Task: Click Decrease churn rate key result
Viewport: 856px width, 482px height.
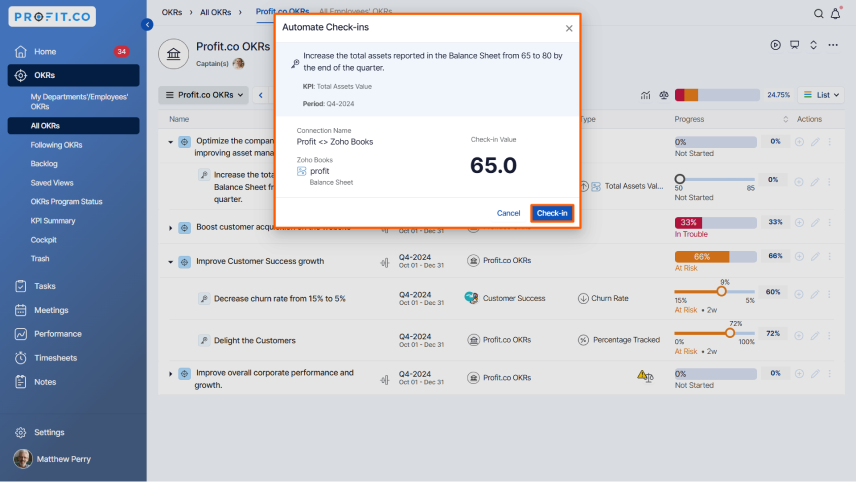Action: click(x=280, y=299)
